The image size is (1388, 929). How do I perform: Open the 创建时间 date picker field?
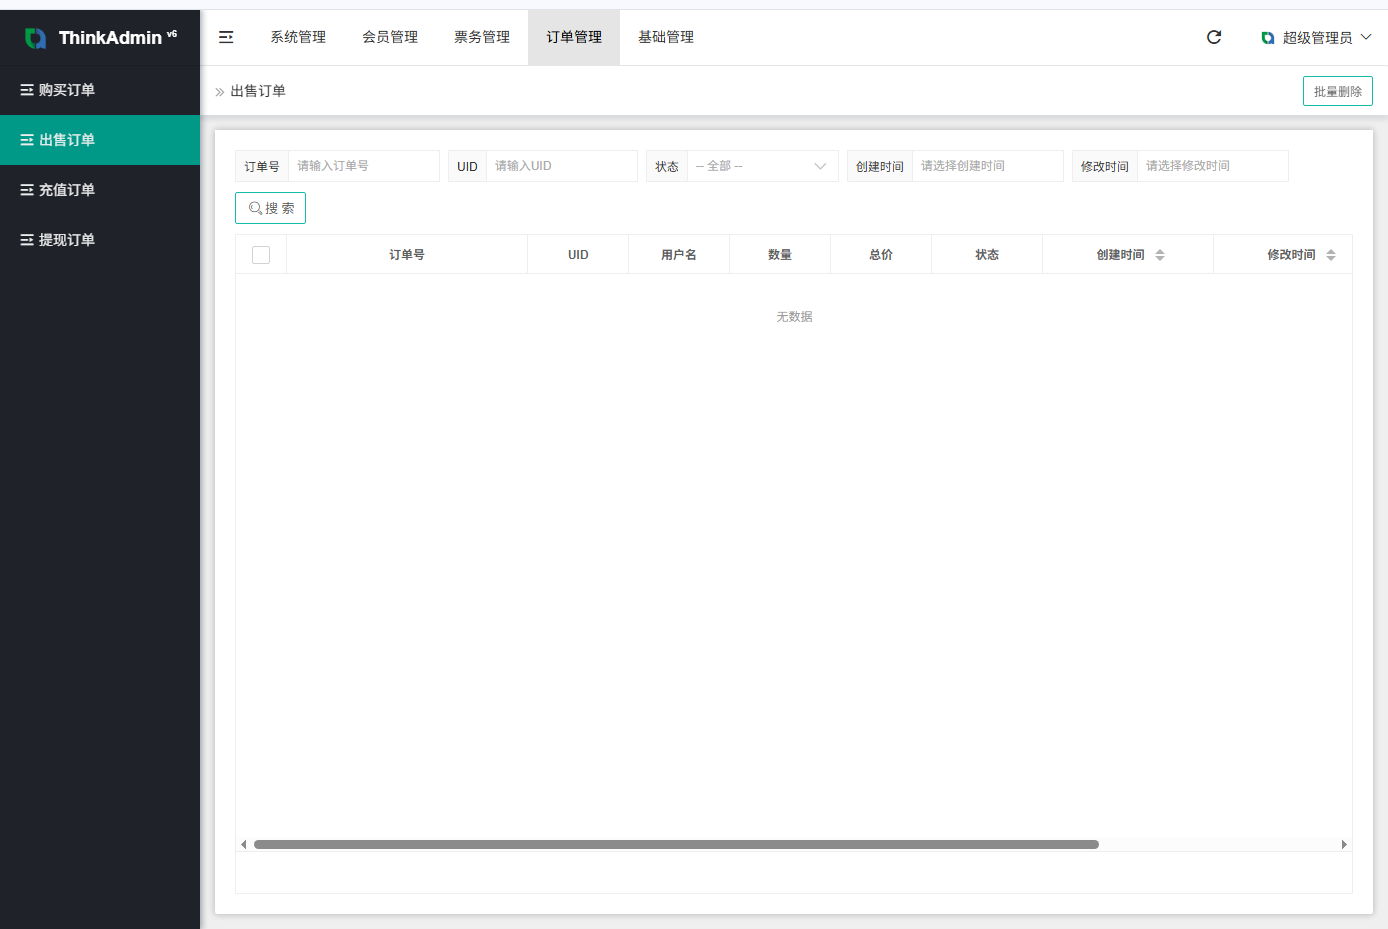988,166
